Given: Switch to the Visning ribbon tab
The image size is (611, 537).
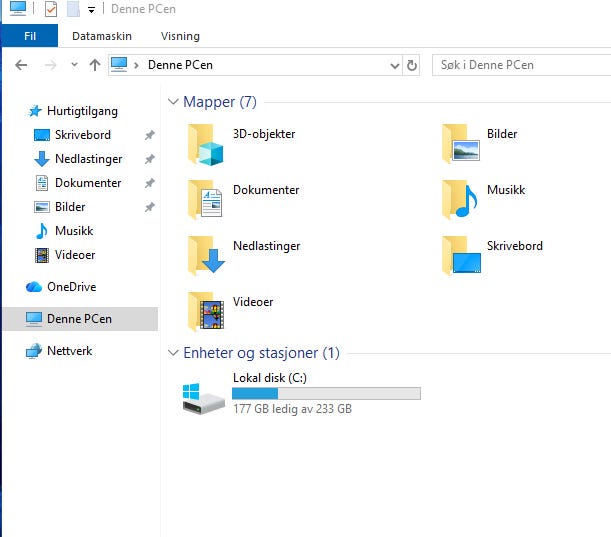Looking at the screenshot, I should (x=180, y=36).
